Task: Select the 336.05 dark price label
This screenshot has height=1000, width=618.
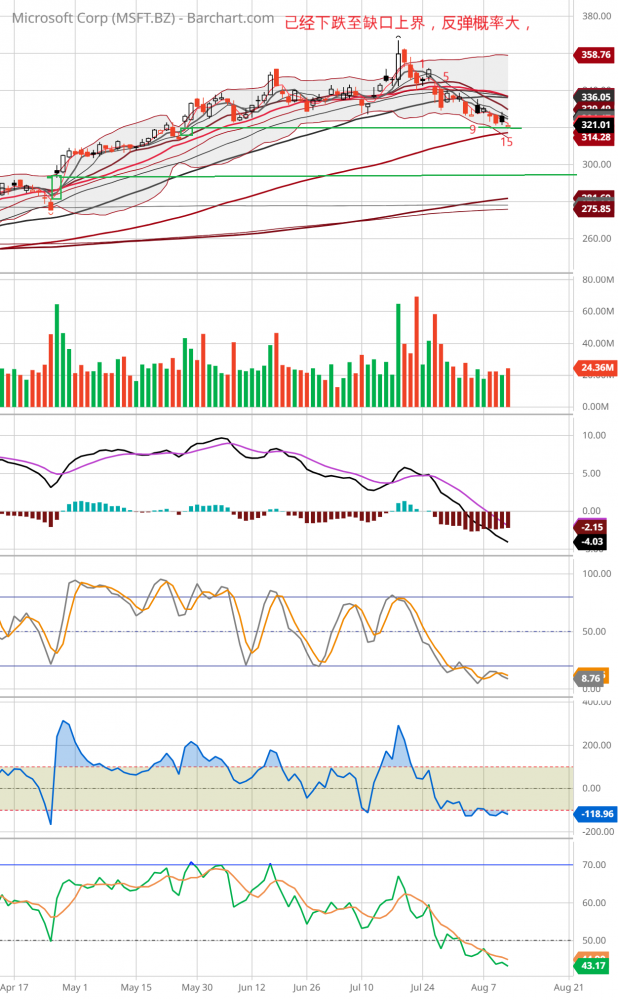Action: tap(595, 97)
